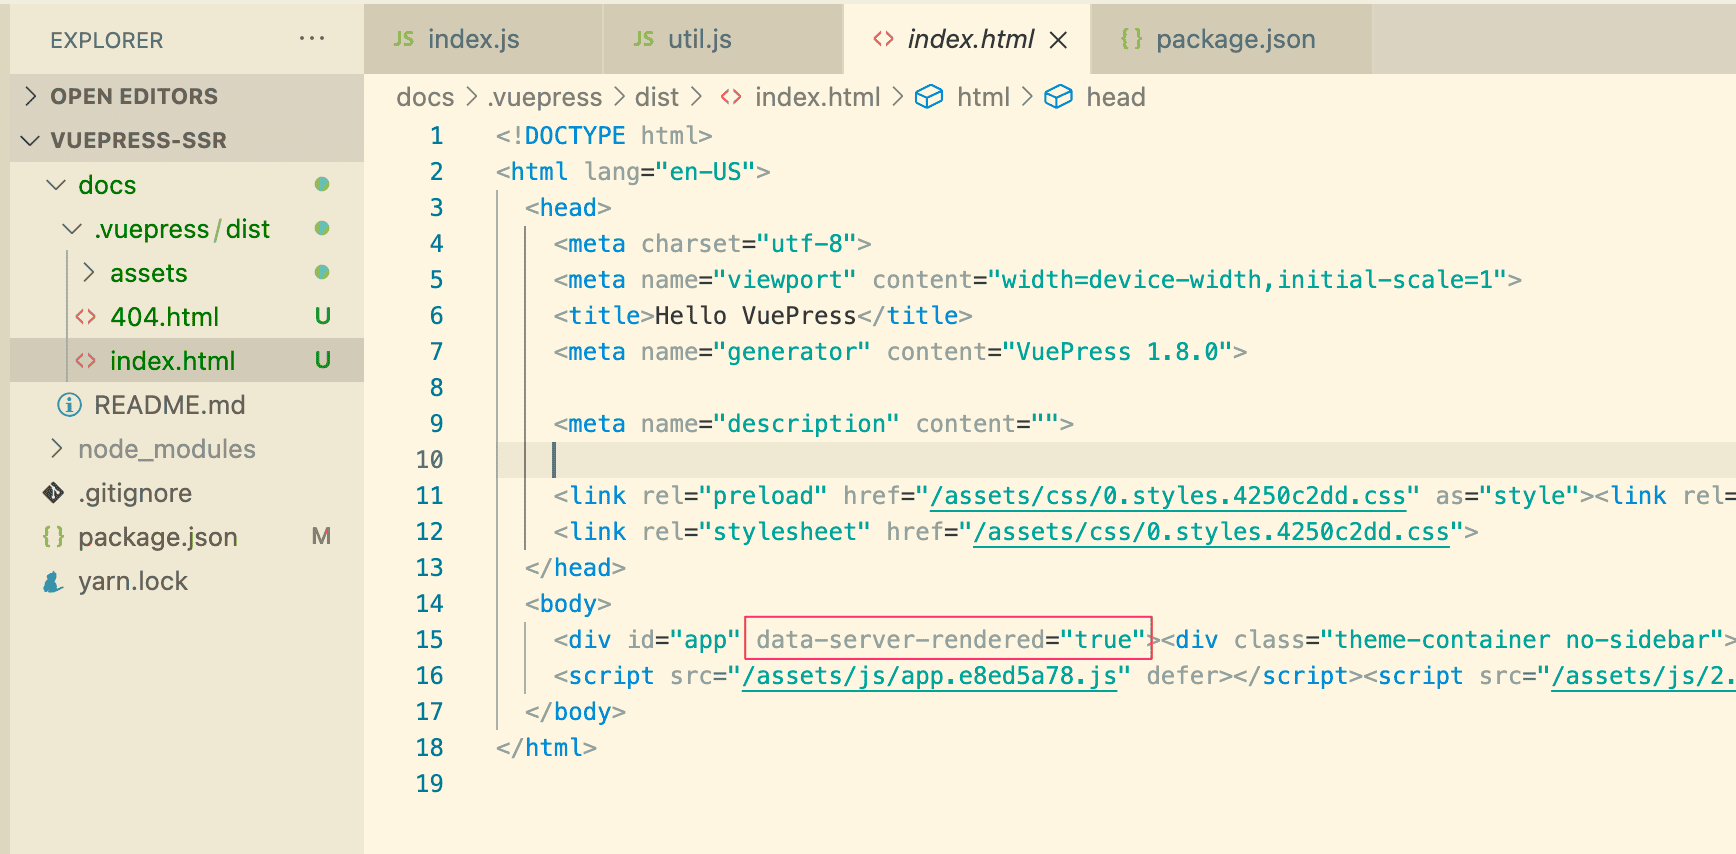Switch to the package.json tab
The width and height of the screenshot is (1736, 854).
point(1232,39)
